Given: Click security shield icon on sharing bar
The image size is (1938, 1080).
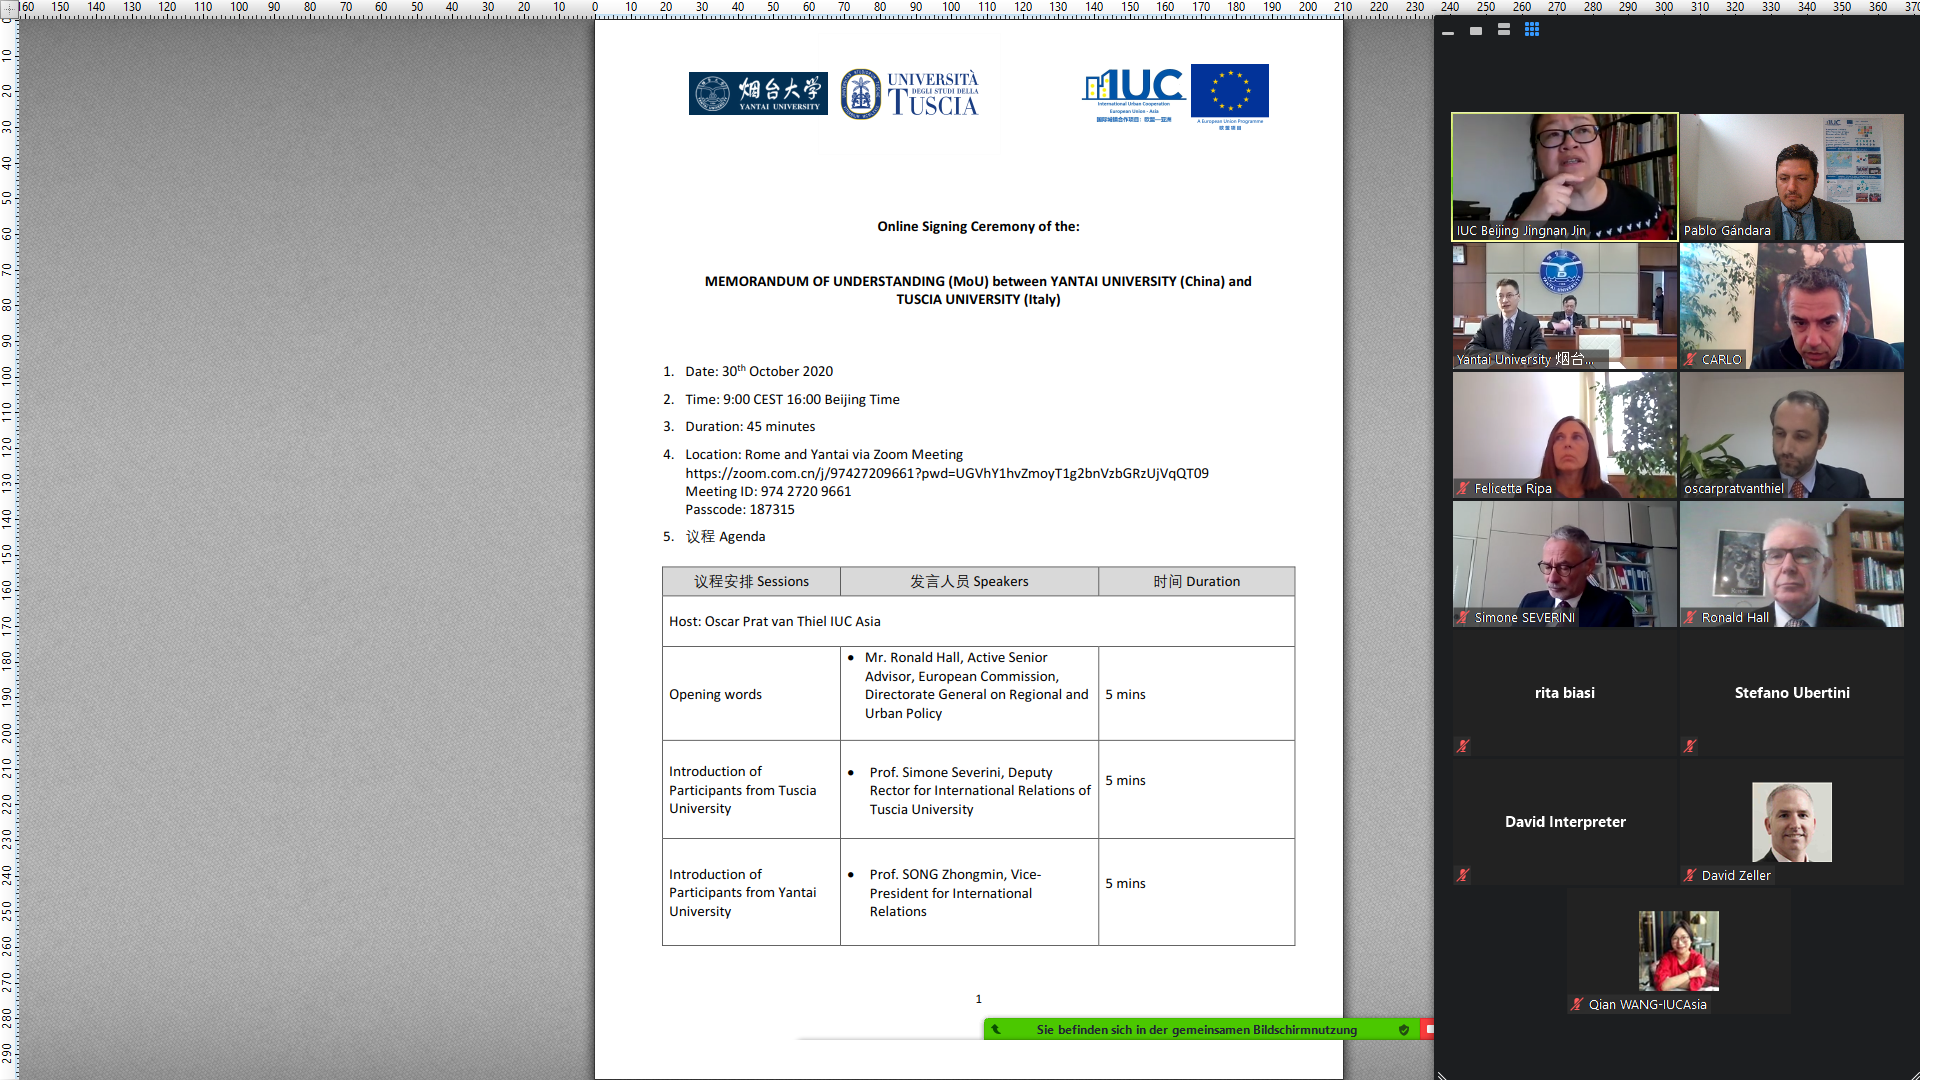Looking at the screenshot, I should (1403, 1029).
